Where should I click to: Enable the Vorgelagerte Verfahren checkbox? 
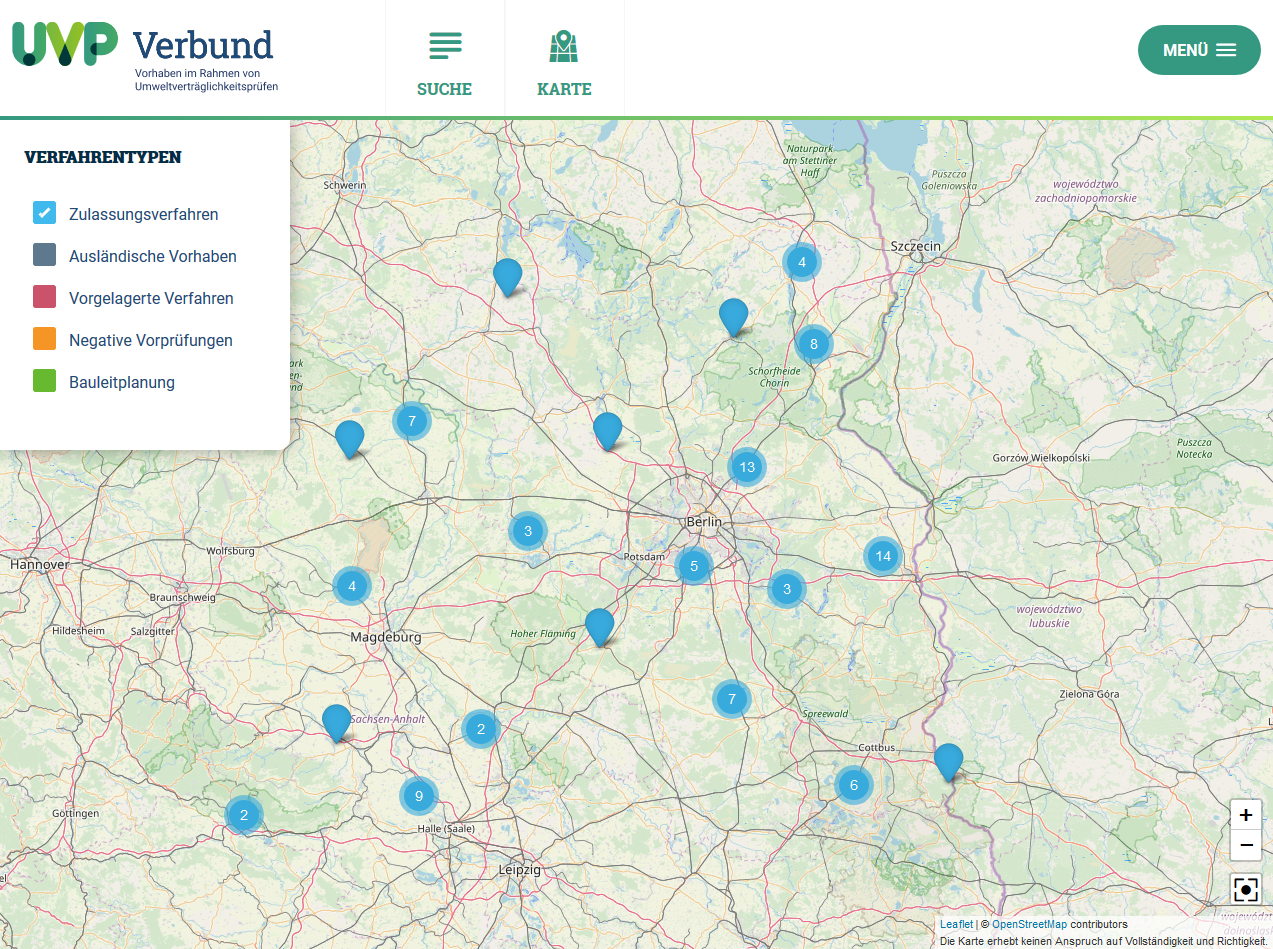click(x=44, y=297)
